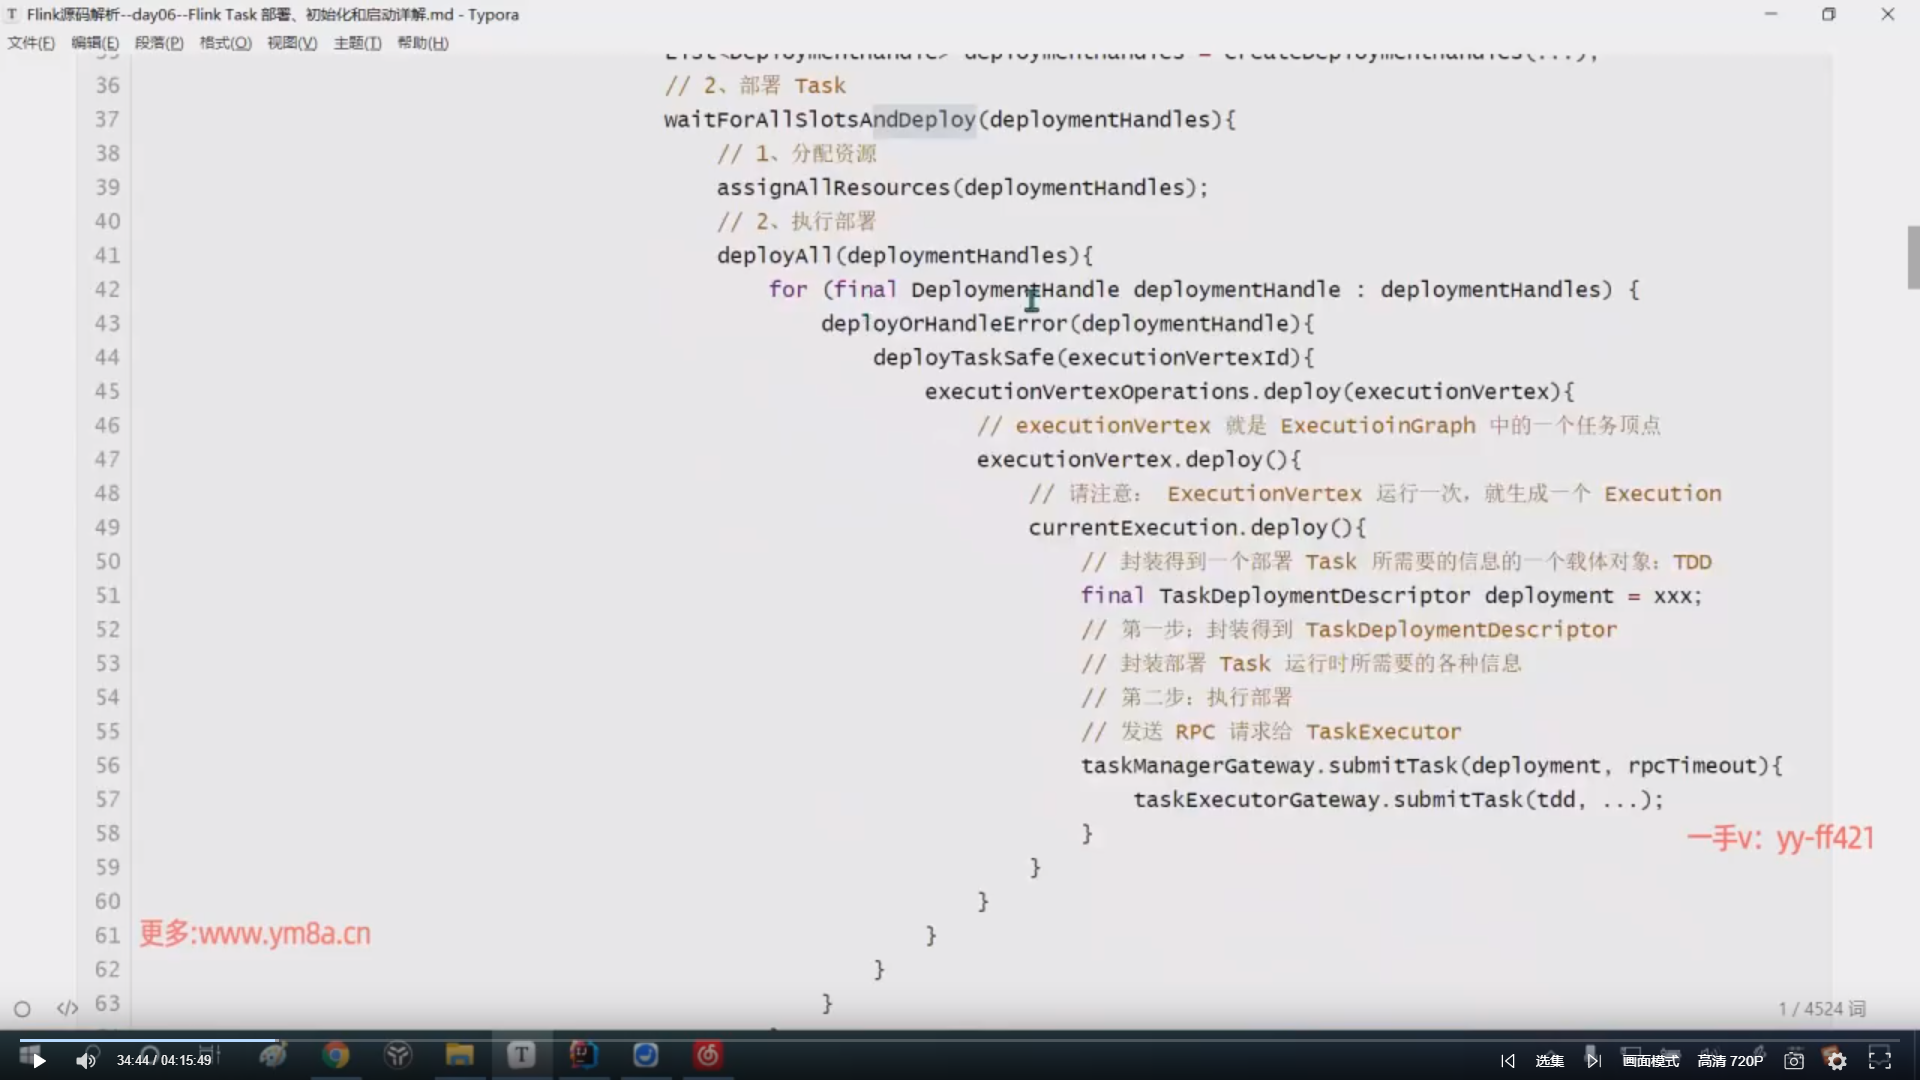Skip to the previous episode
Viewport: 1920px width, 1080px height.
click(1508, 1061)
